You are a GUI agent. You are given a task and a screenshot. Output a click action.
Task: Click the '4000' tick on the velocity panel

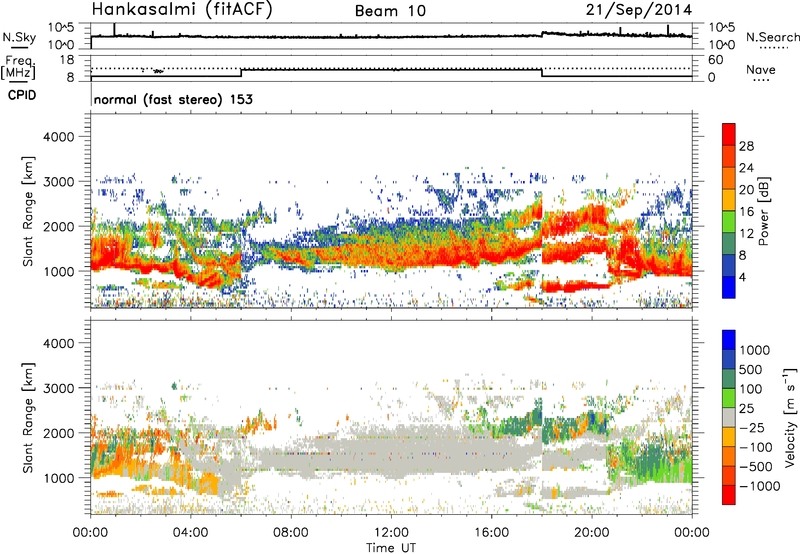coord(59,343)
